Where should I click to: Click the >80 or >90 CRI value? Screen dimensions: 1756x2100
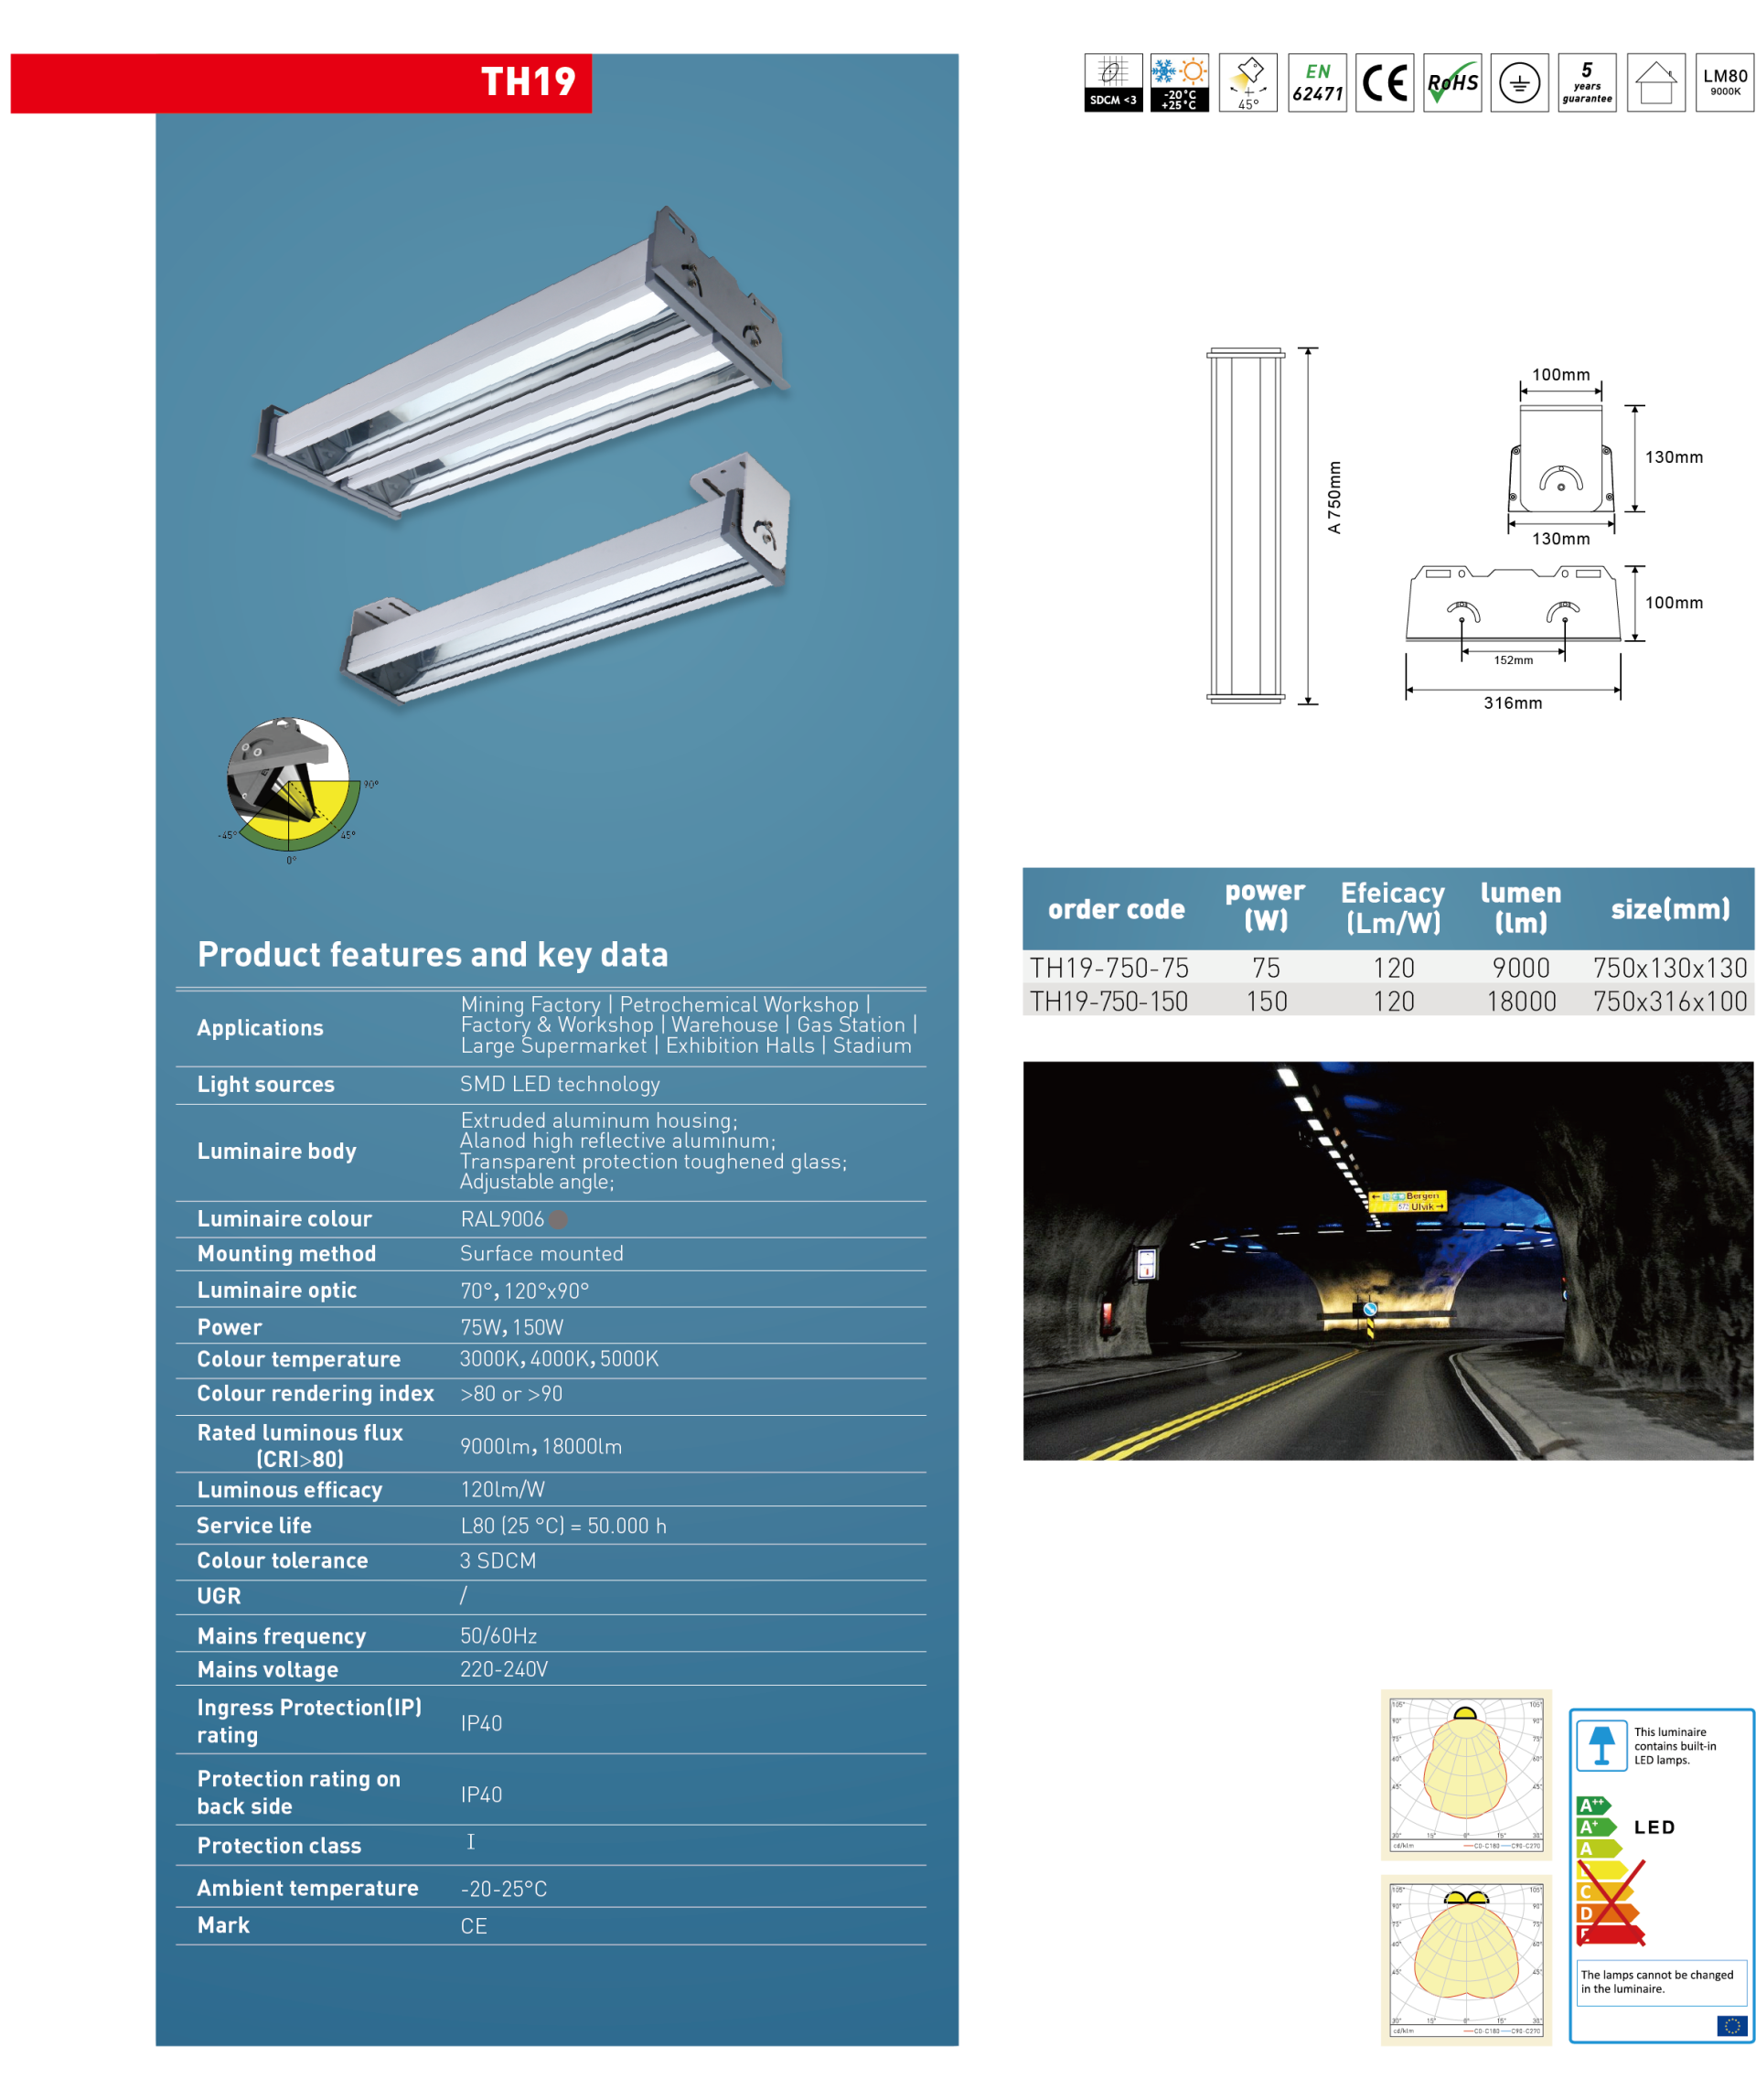click(x=512, y=1394)
